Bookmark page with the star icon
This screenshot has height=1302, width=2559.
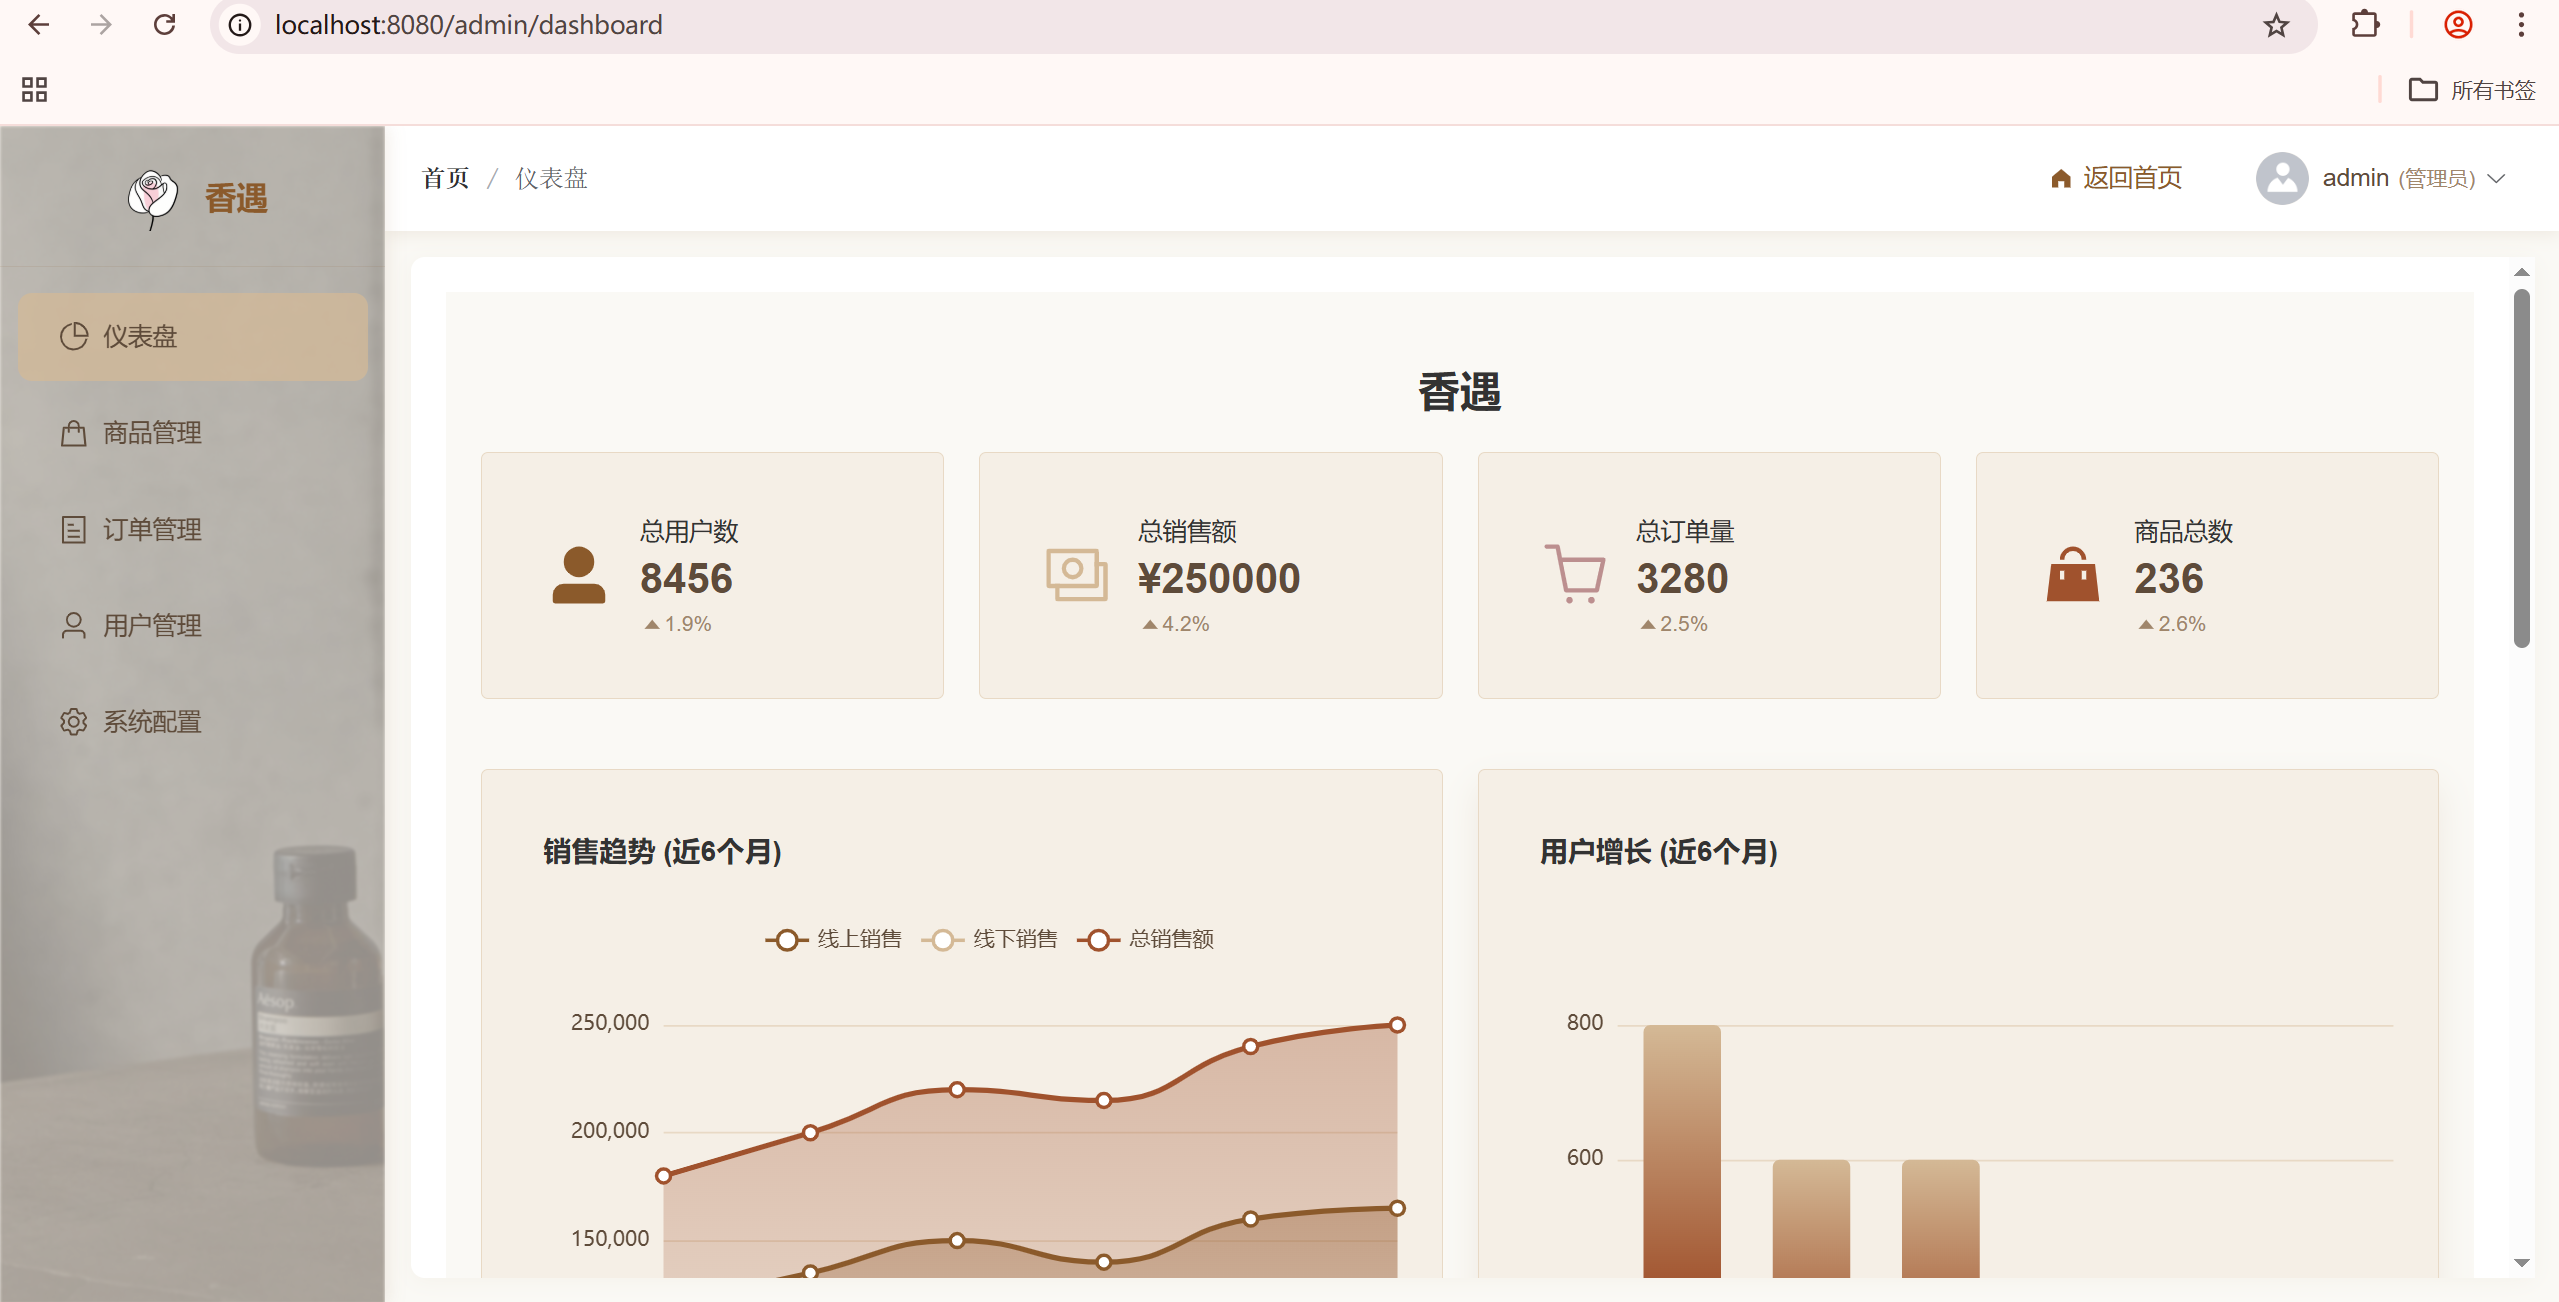point(2276,25)
